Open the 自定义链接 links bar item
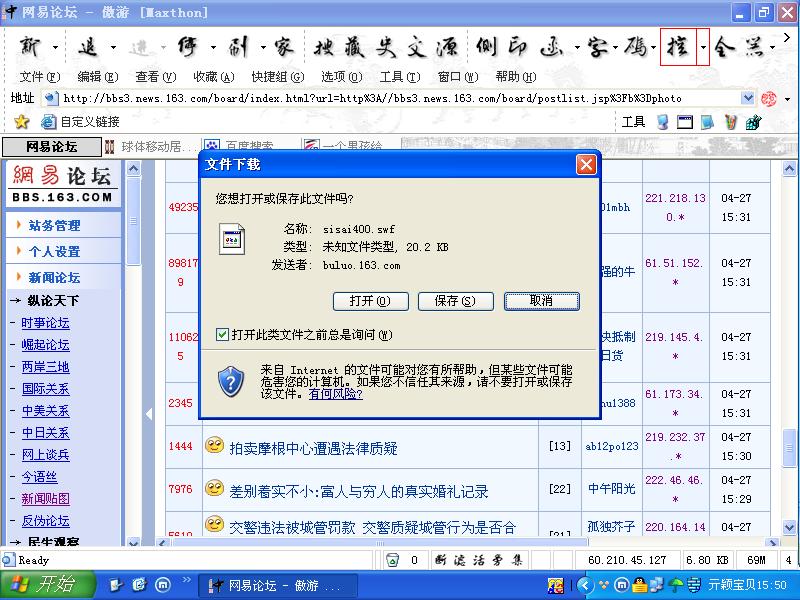The width and height of the screenshot is (800, 600). [x=80, y=121]
